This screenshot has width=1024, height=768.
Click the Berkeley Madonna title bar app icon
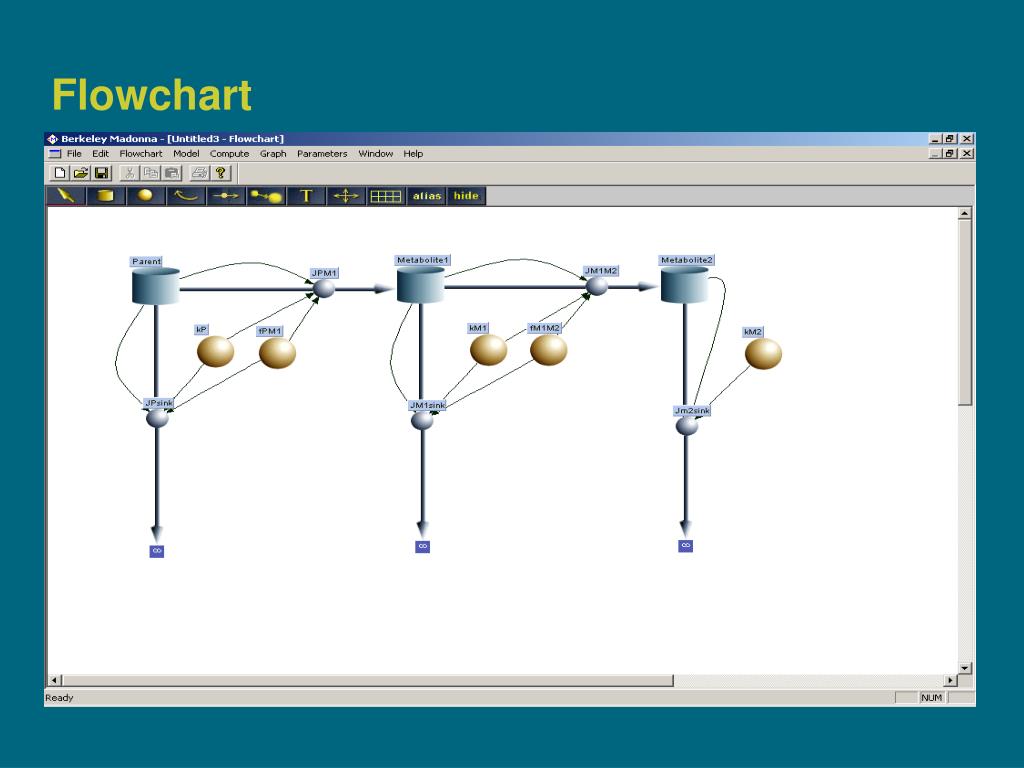click(52, 138)
